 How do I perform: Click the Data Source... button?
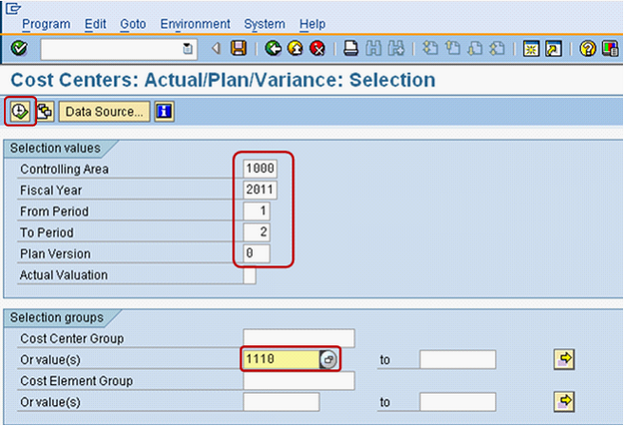(x=104, y=111)
